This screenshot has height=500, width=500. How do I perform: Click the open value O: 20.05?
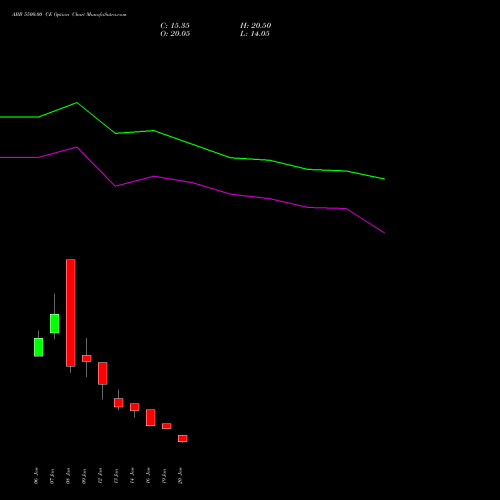pyautogui.click(x=175, y=34)
